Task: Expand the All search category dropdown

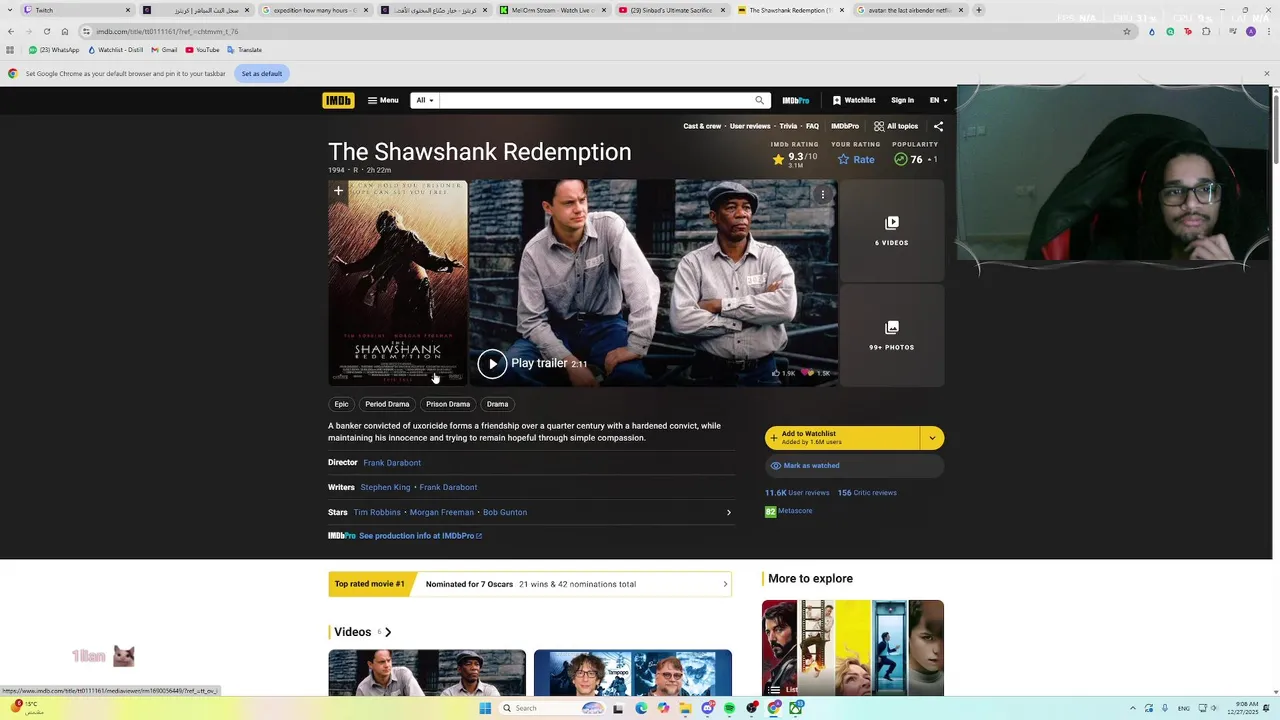Action: 425,100
